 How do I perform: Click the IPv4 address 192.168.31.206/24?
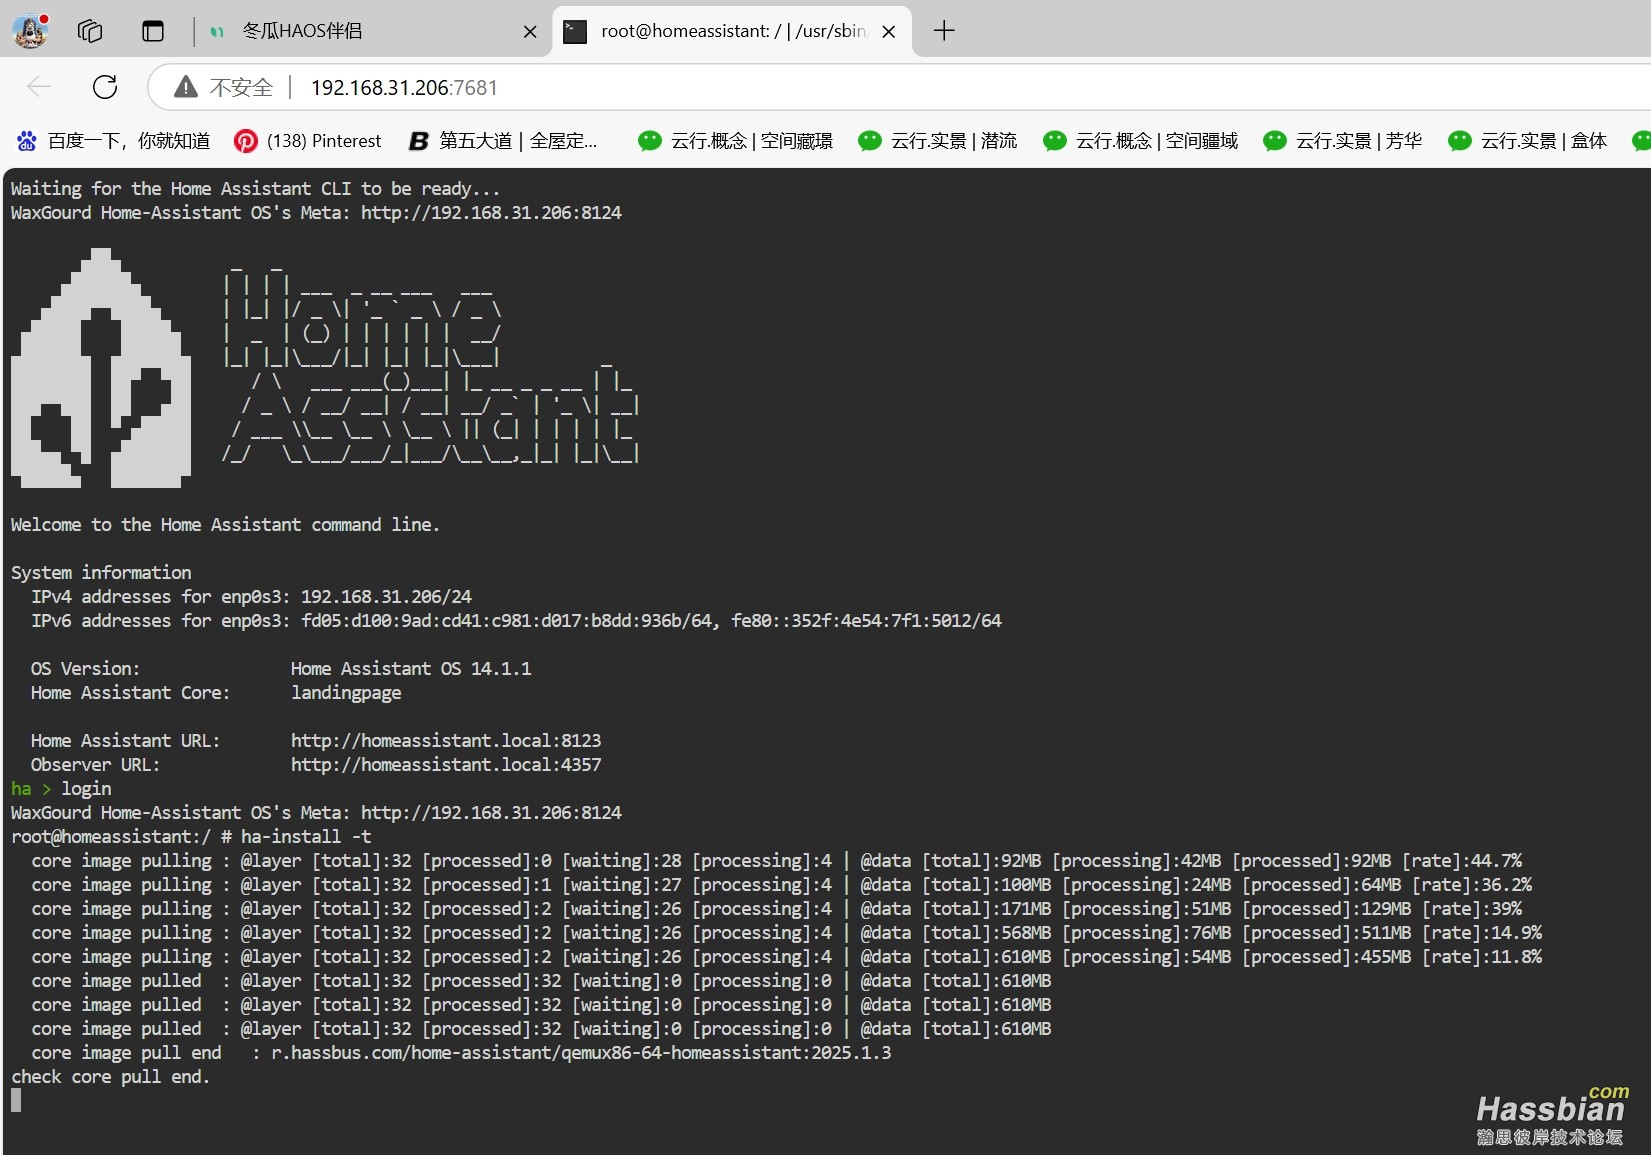[x=386, y=597]
